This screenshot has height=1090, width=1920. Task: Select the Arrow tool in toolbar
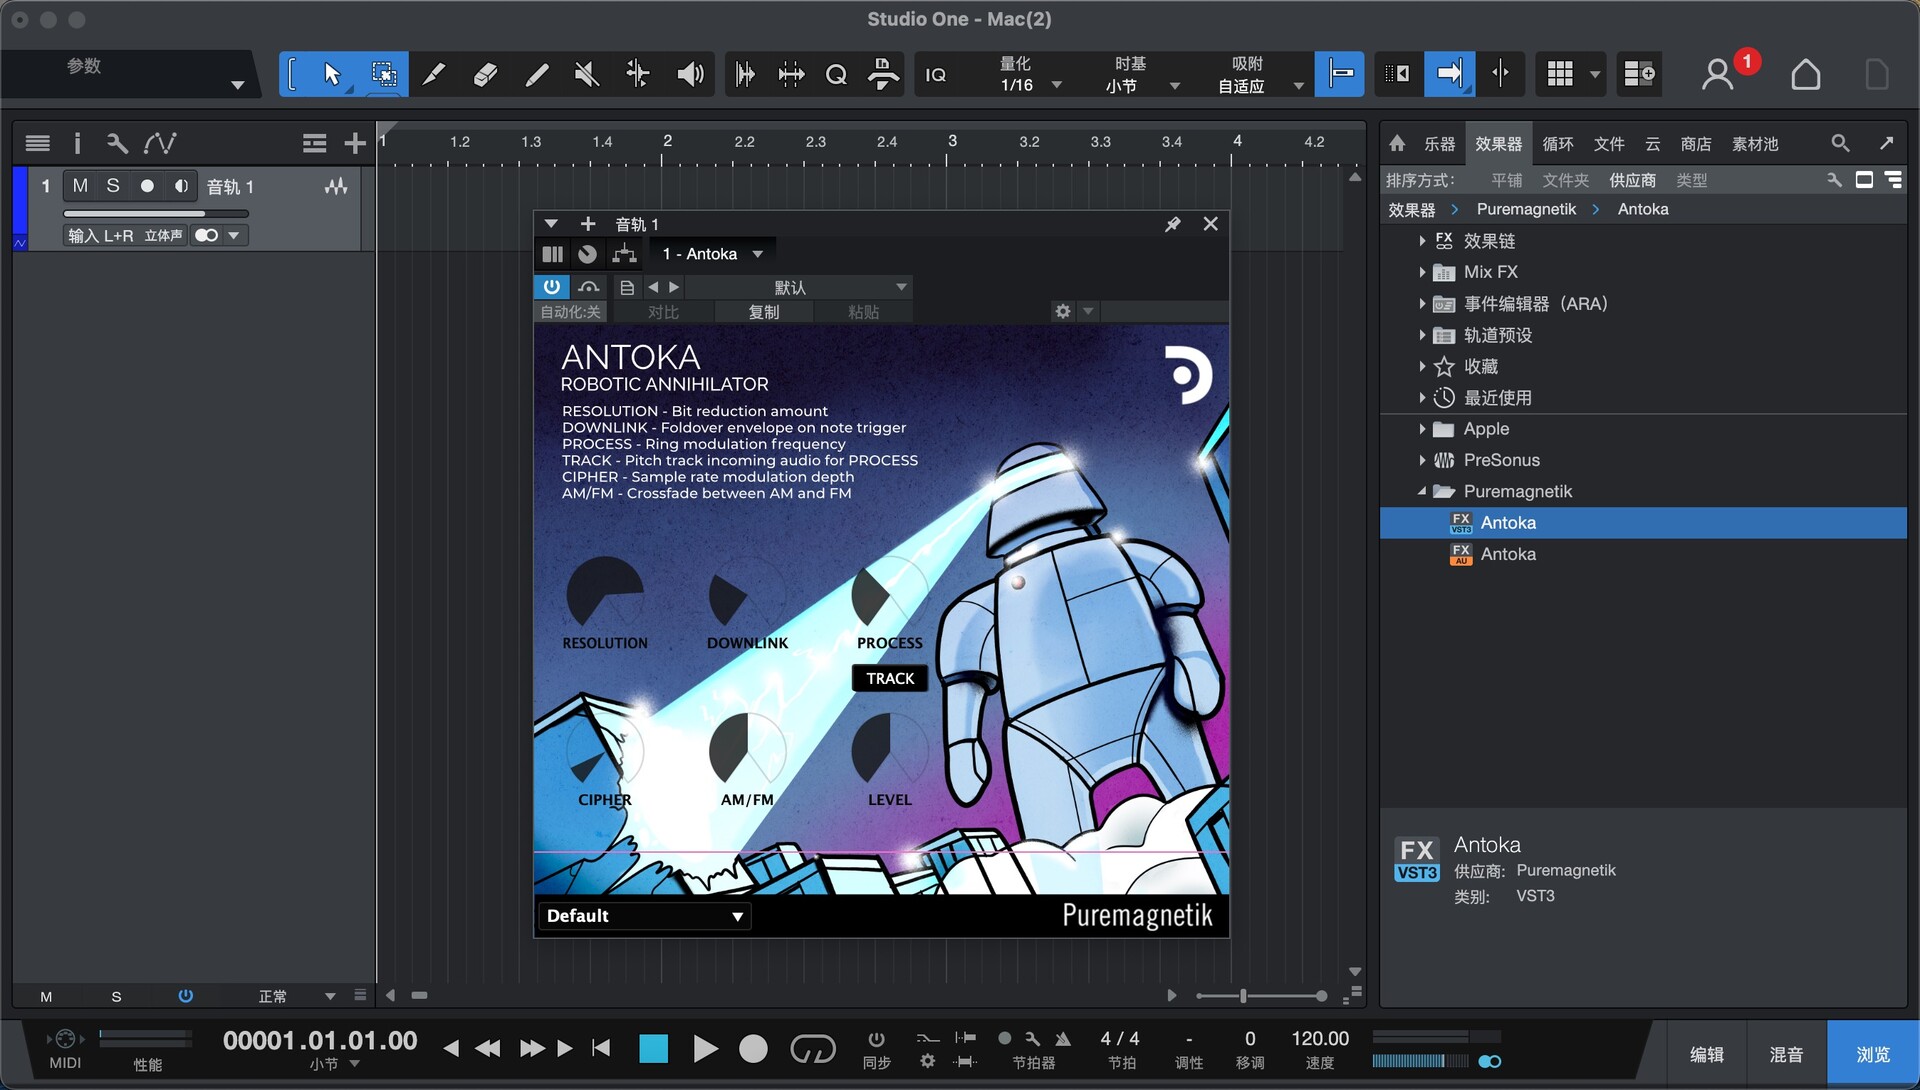332,74
